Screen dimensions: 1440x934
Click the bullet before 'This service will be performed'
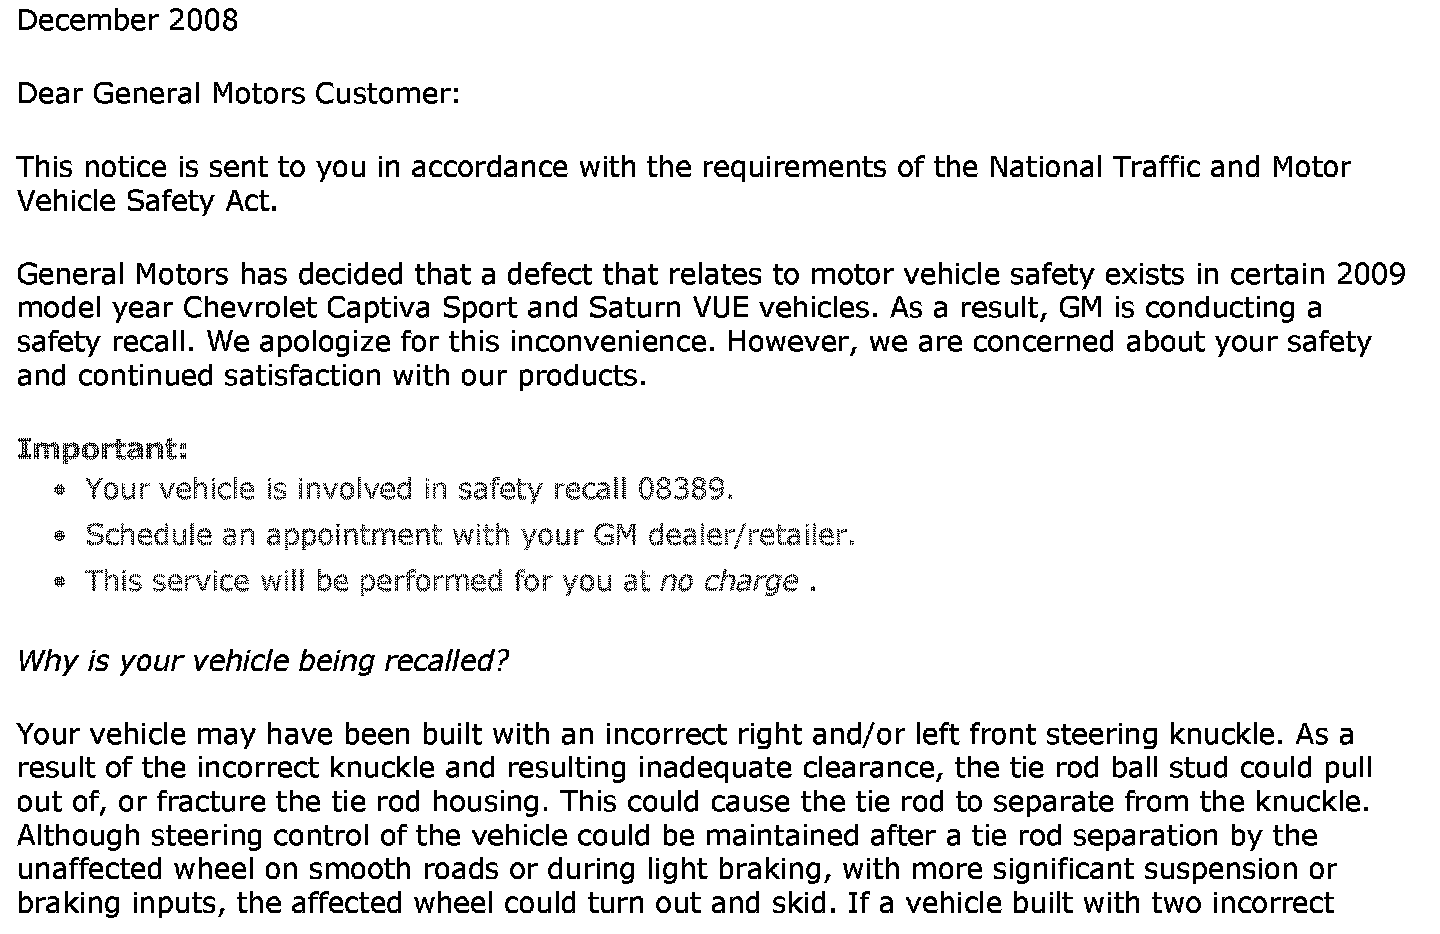(x=61, y=582)
